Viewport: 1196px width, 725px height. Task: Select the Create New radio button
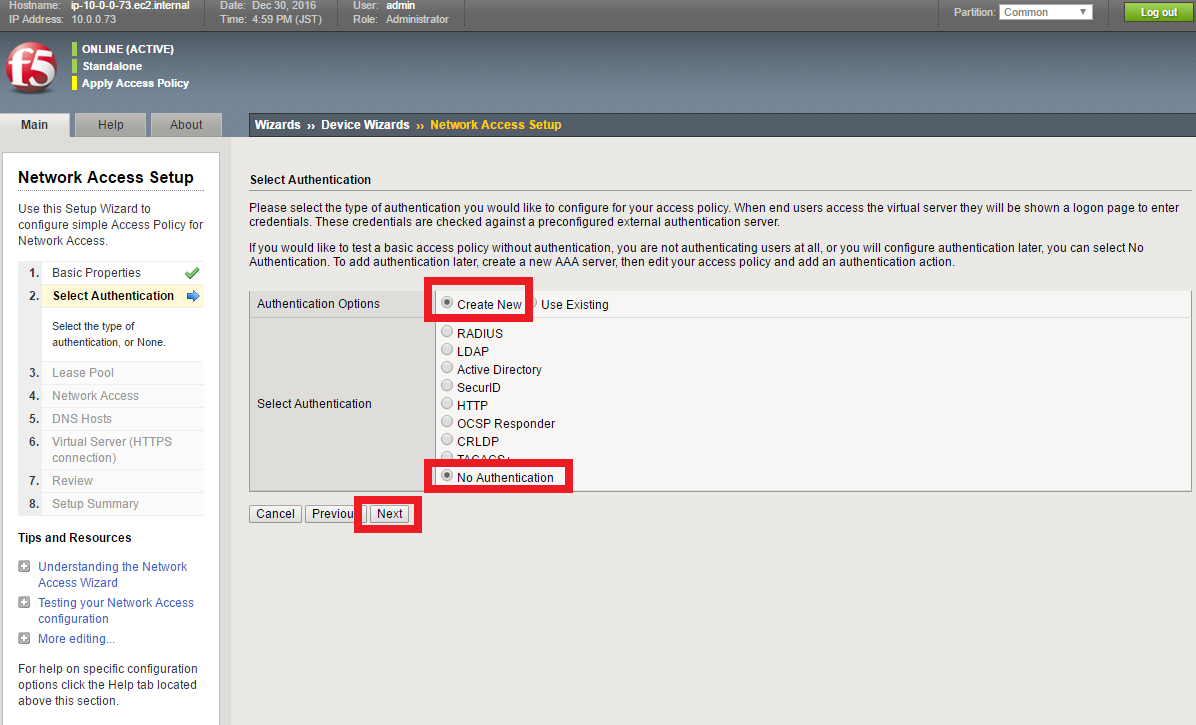[x=447, y=303]
